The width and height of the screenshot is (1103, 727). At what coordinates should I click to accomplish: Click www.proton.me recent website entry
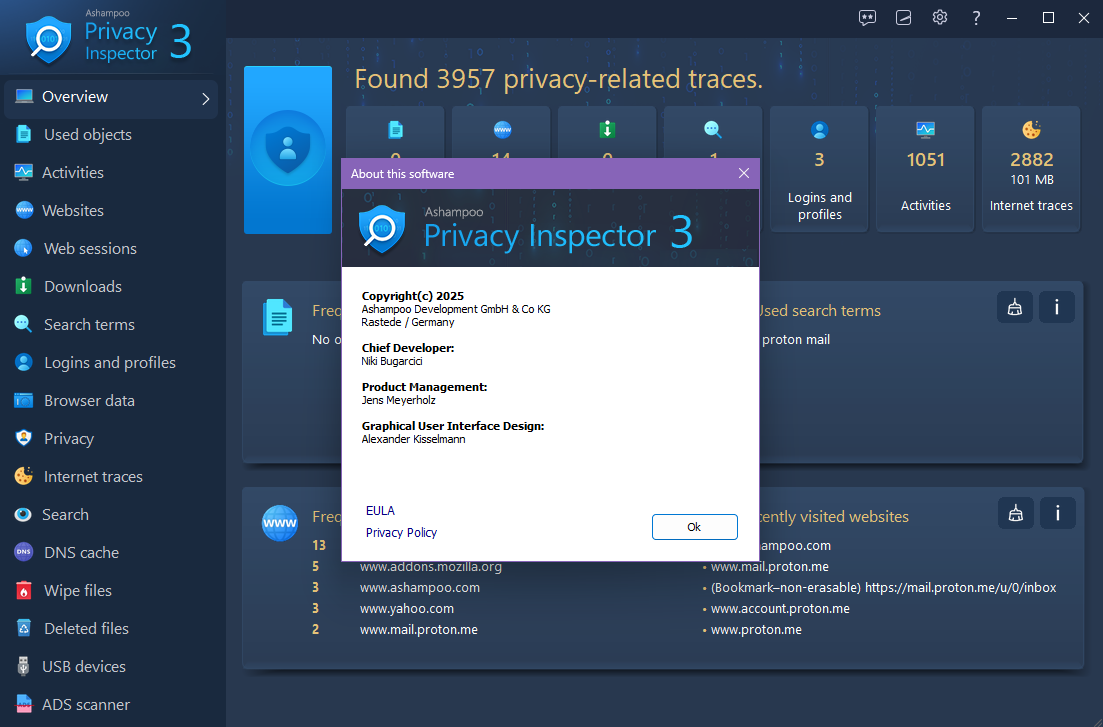pyautogui.click(x=756, y=629)
